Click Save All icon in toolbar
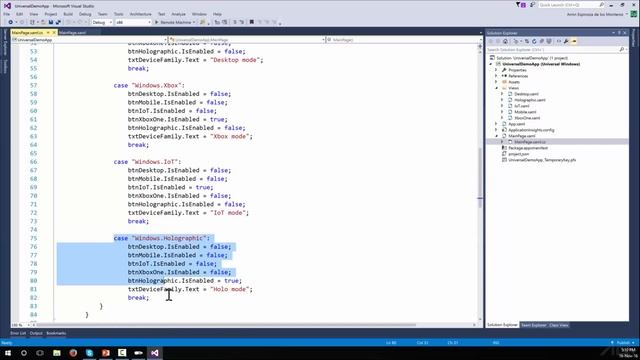The image size is (640, 360). click(58, 22)
